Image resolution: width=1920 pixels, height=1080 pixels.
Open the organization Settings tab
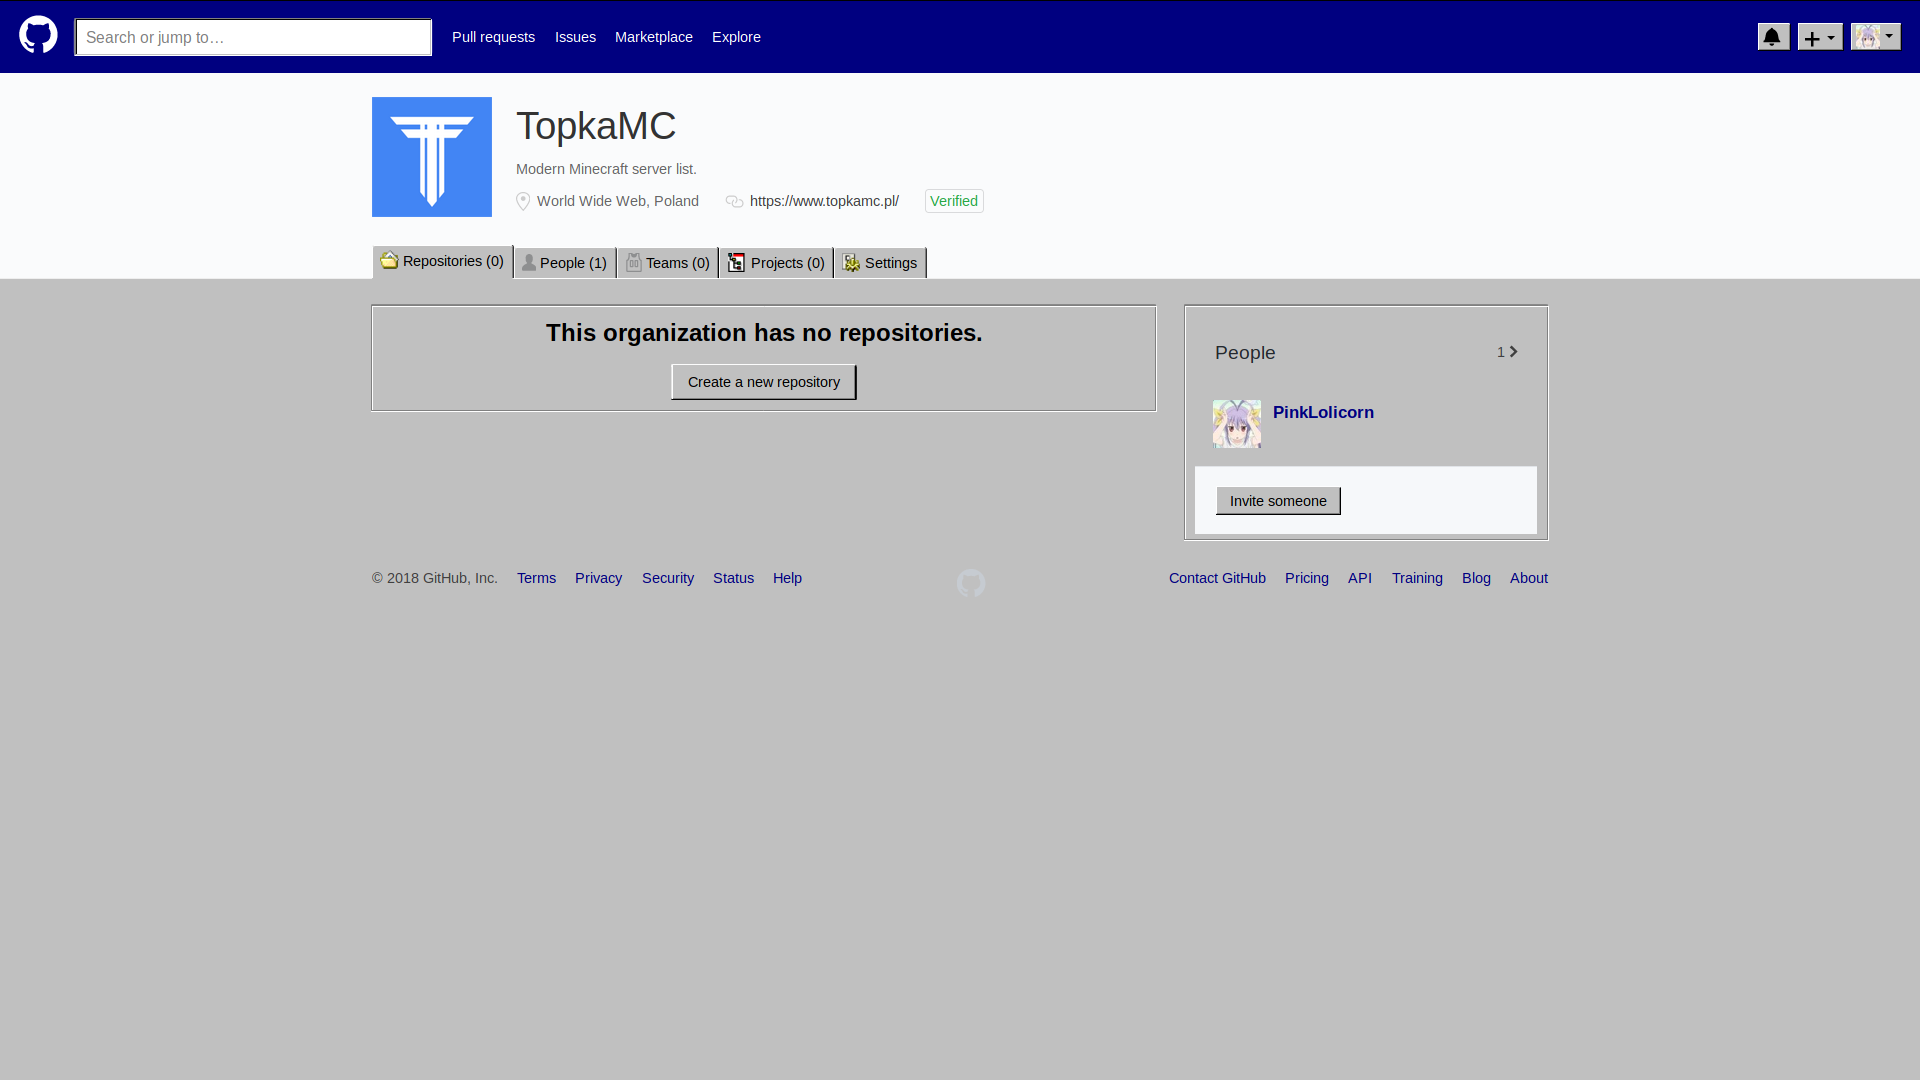(x=880, y=263)
